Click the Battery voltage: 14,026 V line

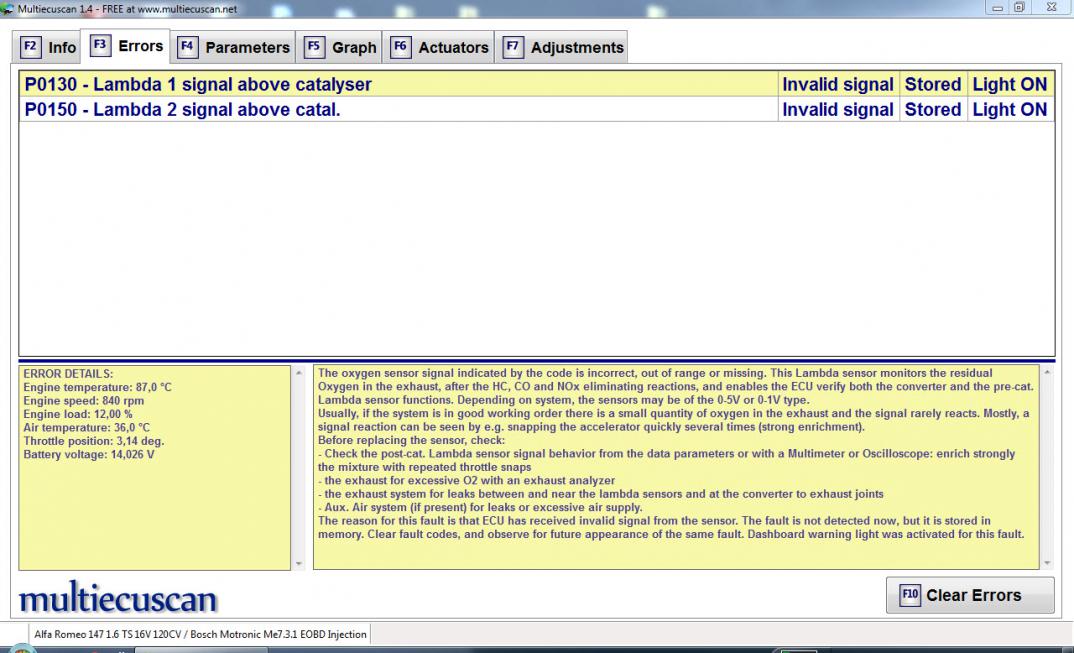pos(89,454)
